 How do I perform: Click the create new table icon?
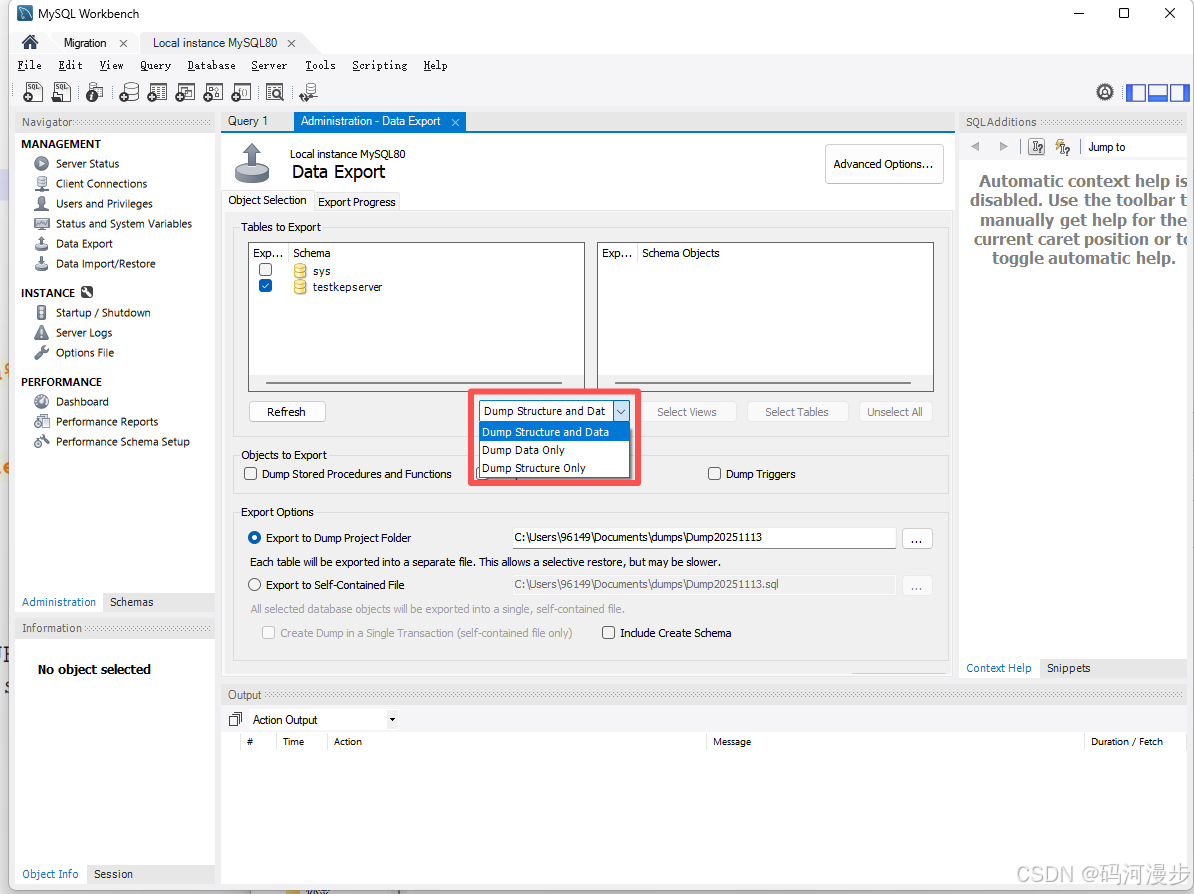tap(158, 92)
